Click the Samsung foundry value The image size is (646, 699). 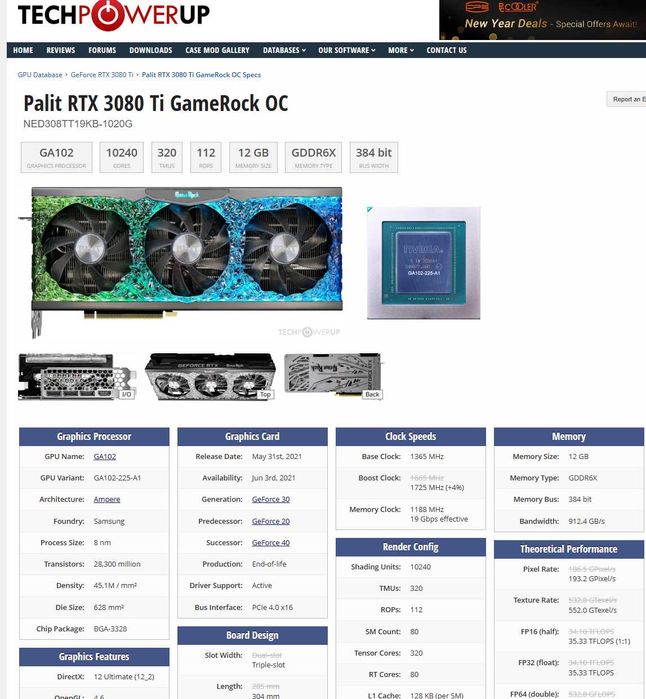pyautogui.click(x=109, y=521)
